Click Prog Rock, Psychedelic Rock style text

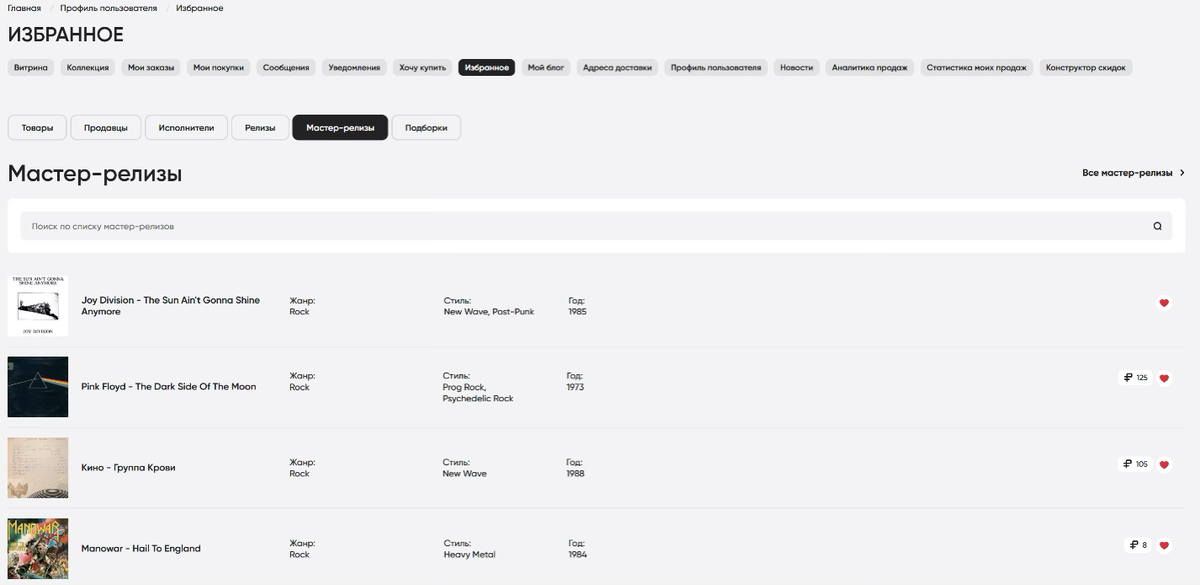tap(478, 393)
